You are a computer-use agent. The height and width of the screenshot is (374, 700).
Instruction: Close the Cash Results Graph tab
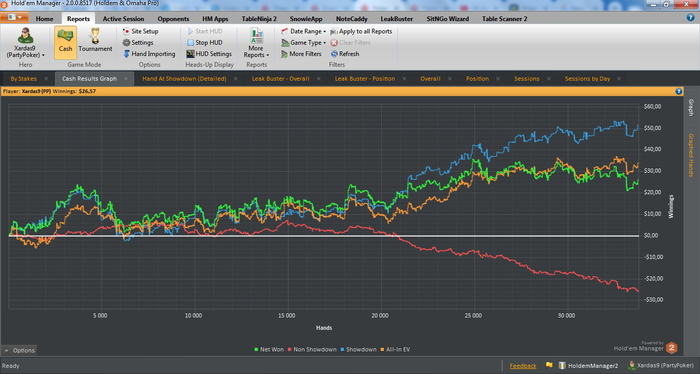click(126, 79)
